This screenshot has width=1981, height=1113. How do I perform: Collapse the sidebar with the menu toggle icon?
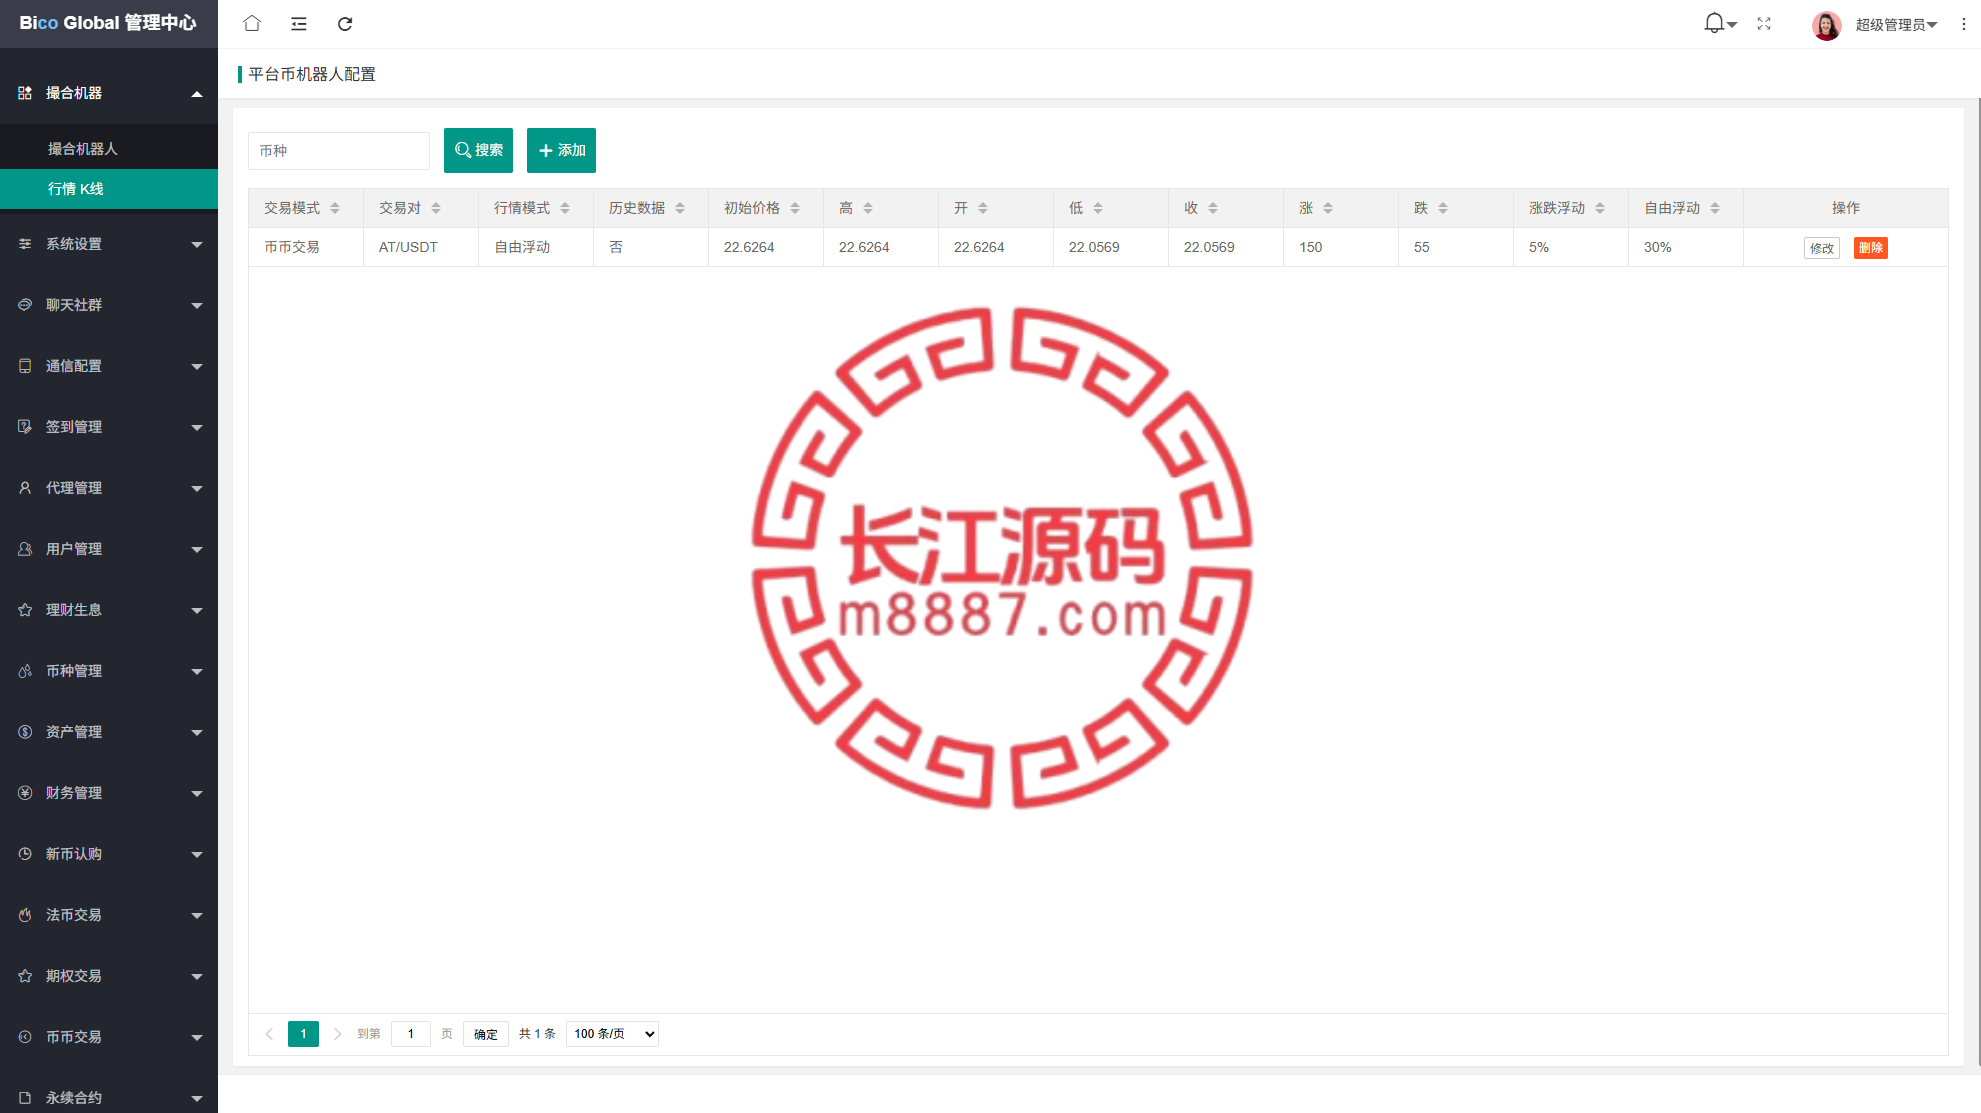pos(299,23)
